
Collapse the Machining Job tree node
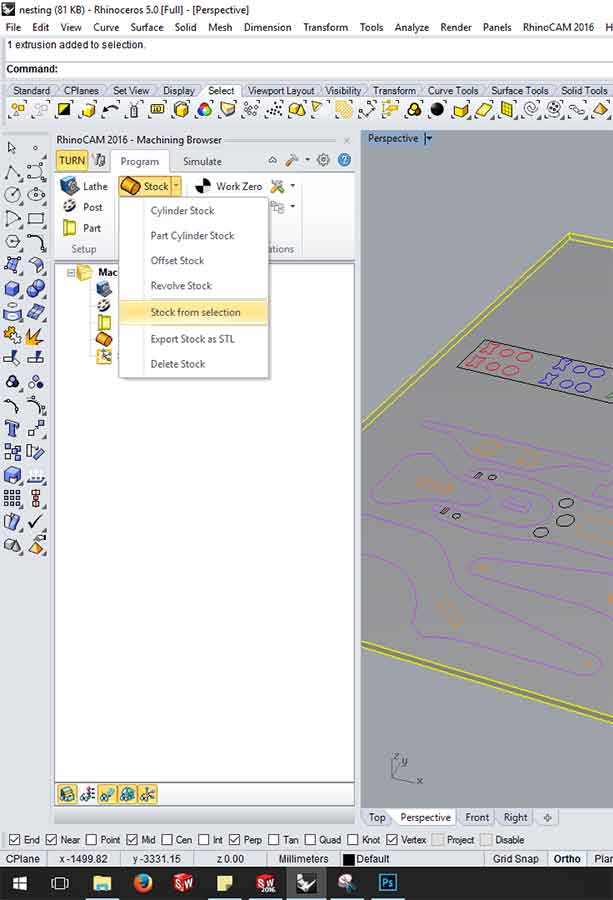click(71, 273)
